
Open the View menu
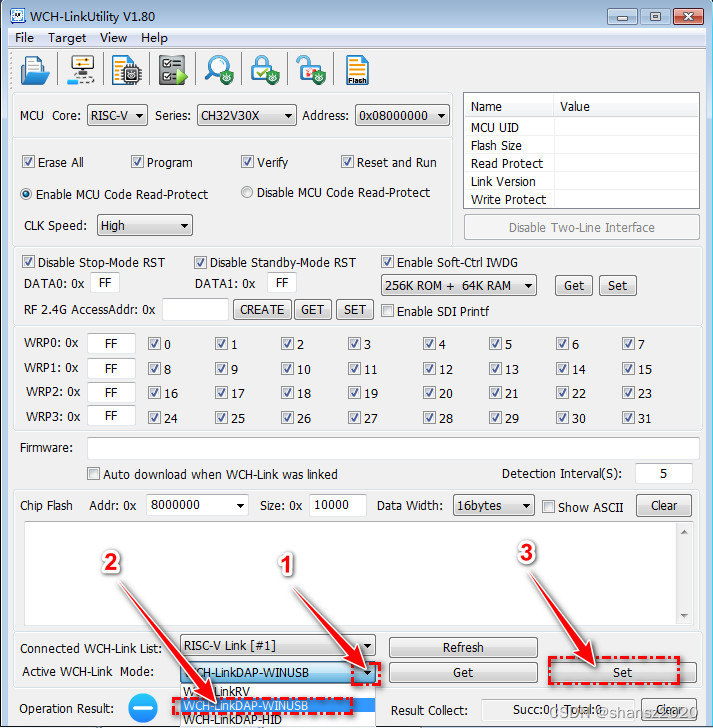tap(113, 38)
